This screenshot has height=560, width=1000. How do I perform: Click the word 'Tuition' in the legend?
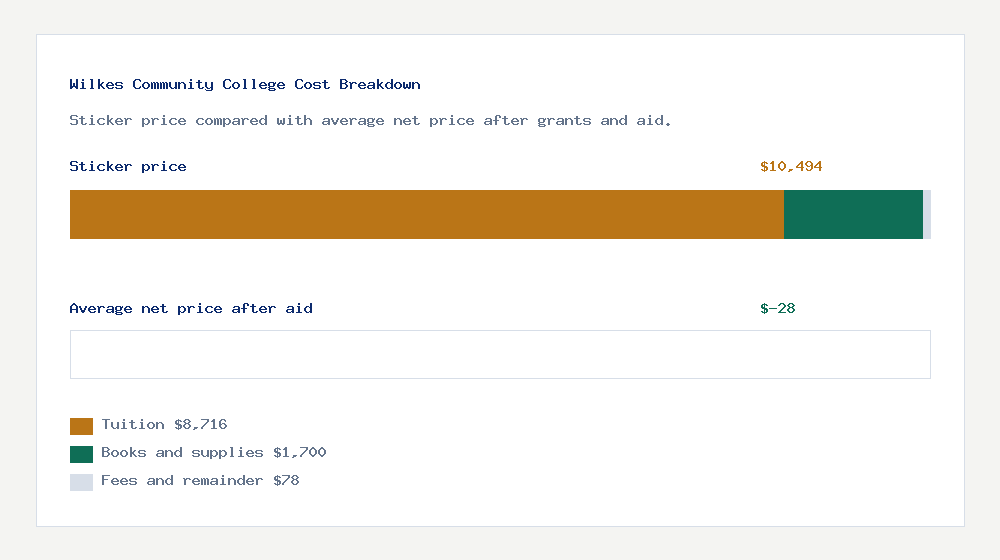tap(133, 424)
